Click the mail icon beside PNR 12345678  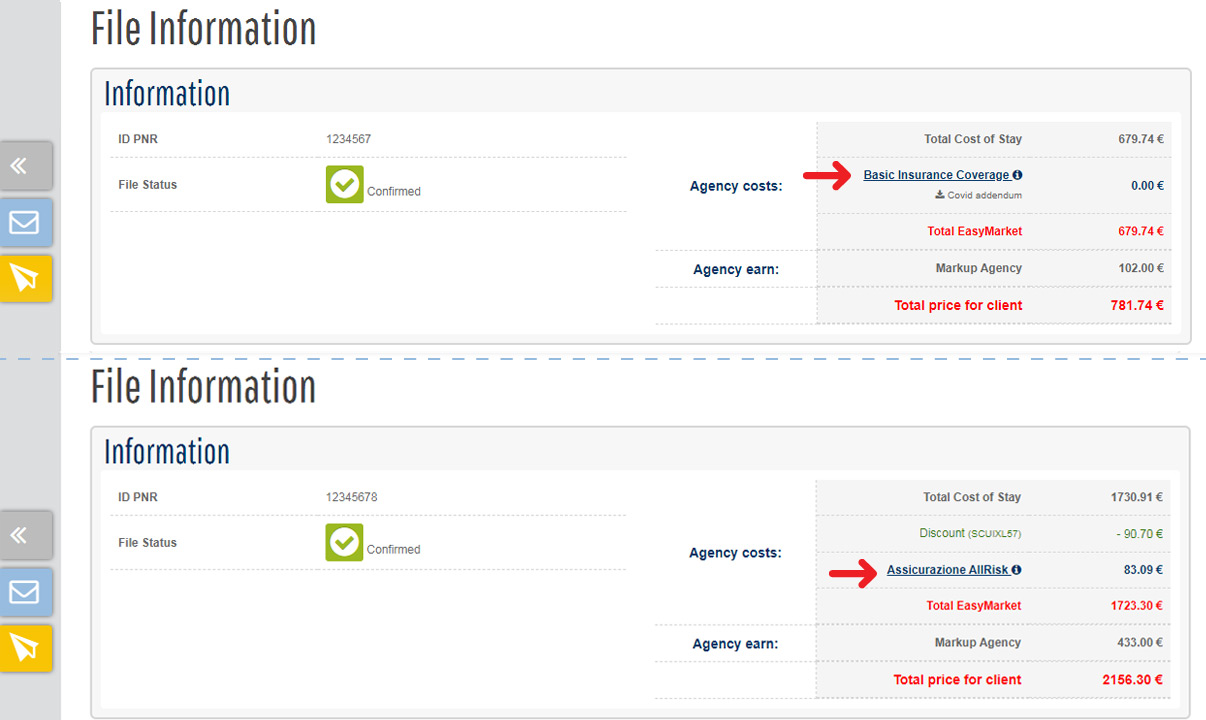(x=24, y=592)
